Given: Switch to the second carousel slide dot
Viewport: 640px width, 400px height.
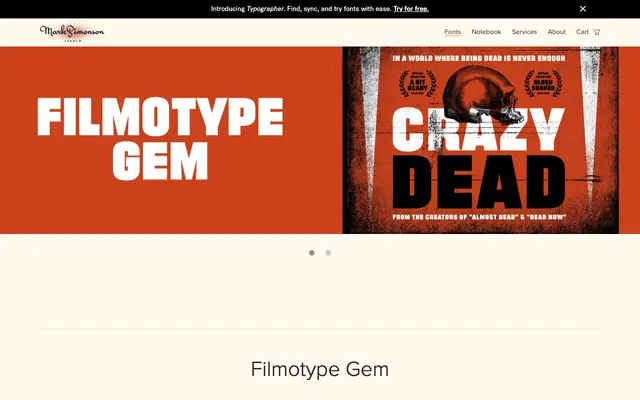Looking at the screenshot, I should coord(328,253).
